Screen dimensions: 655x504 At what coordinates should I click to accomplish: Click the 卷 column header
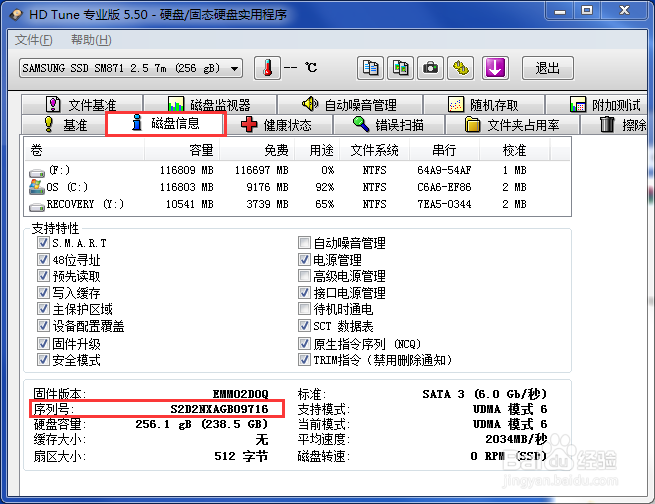(85, 150)
